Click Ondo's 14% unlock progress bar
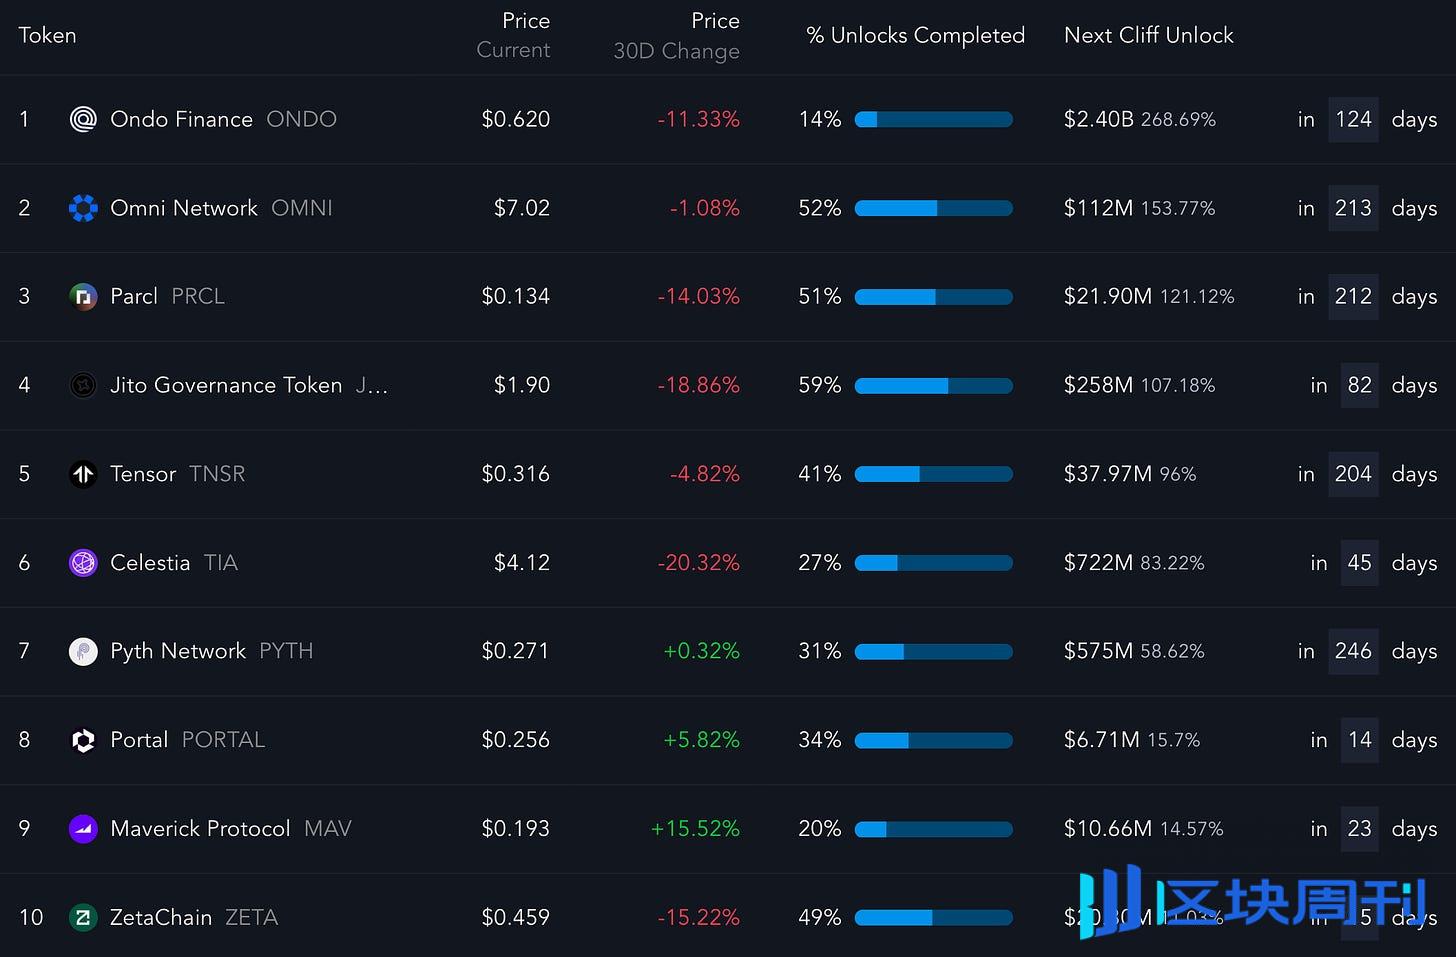Image resolution: width=1456 pixels, height=957 pixels. click(x=934, y=120)
